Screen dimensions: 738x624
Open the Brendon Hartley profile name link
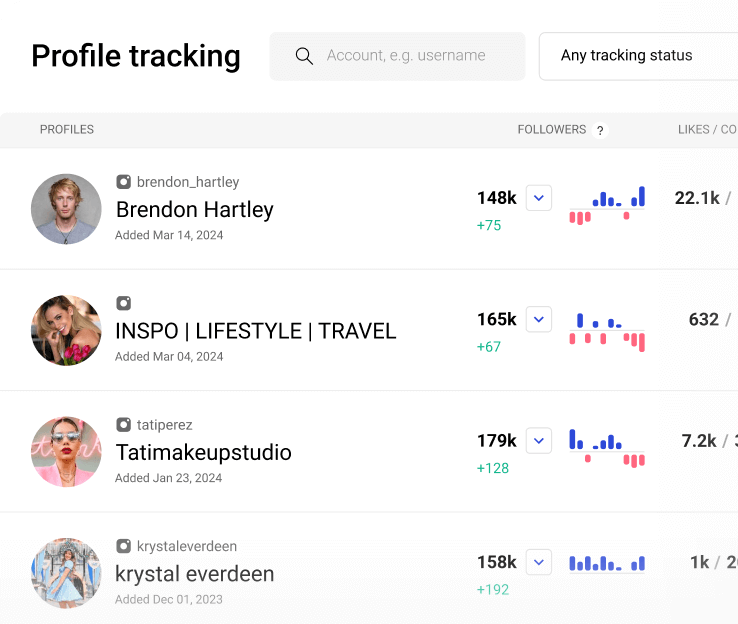(194, 210)
